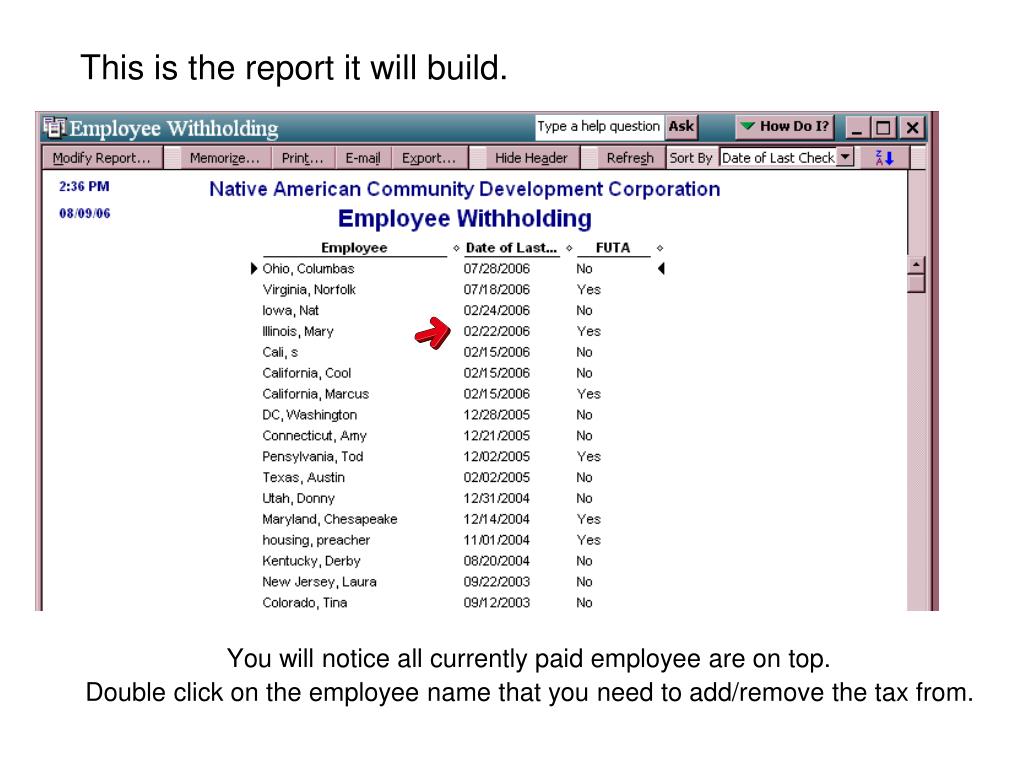Click the Date of Last column header

[511, 248]
